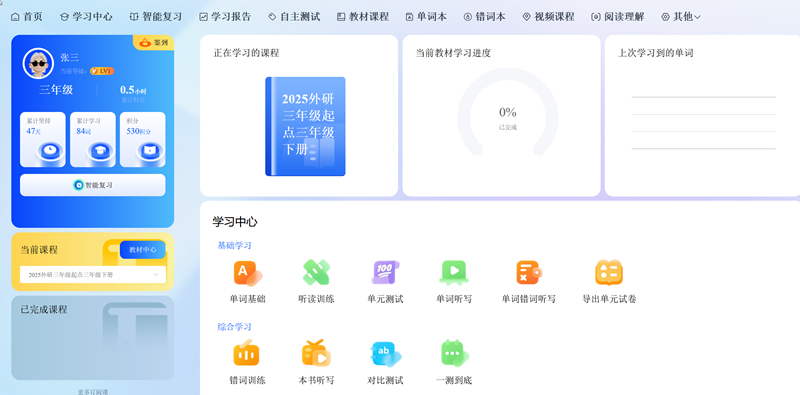Click the 正在学习的课程 title
The image size is (800, 395).
click(246, 53)
